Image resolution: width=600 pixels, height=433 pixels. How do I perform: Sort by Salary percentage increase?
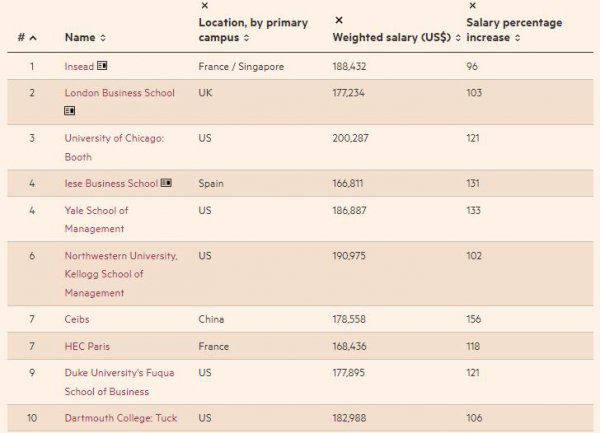518,38
